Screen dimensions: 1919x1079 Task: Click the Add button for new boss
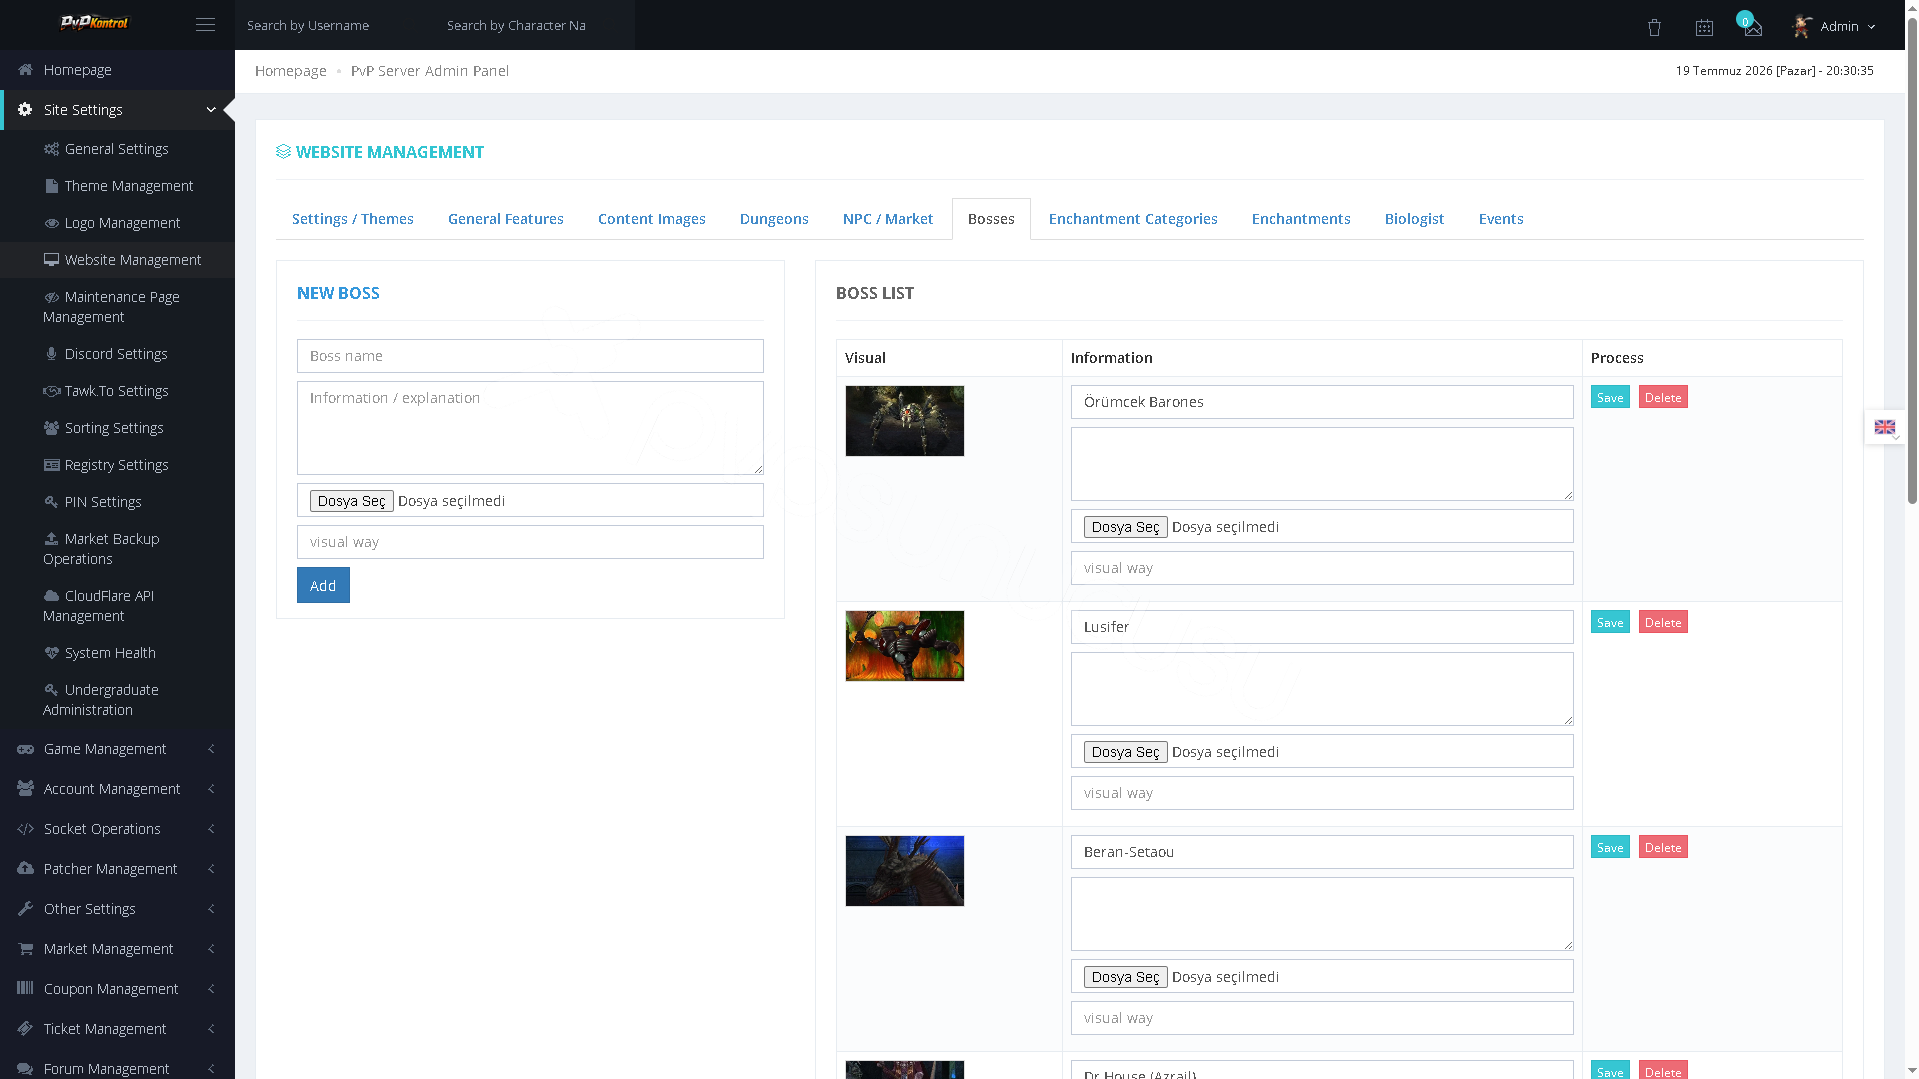click(x=323, y=585)
